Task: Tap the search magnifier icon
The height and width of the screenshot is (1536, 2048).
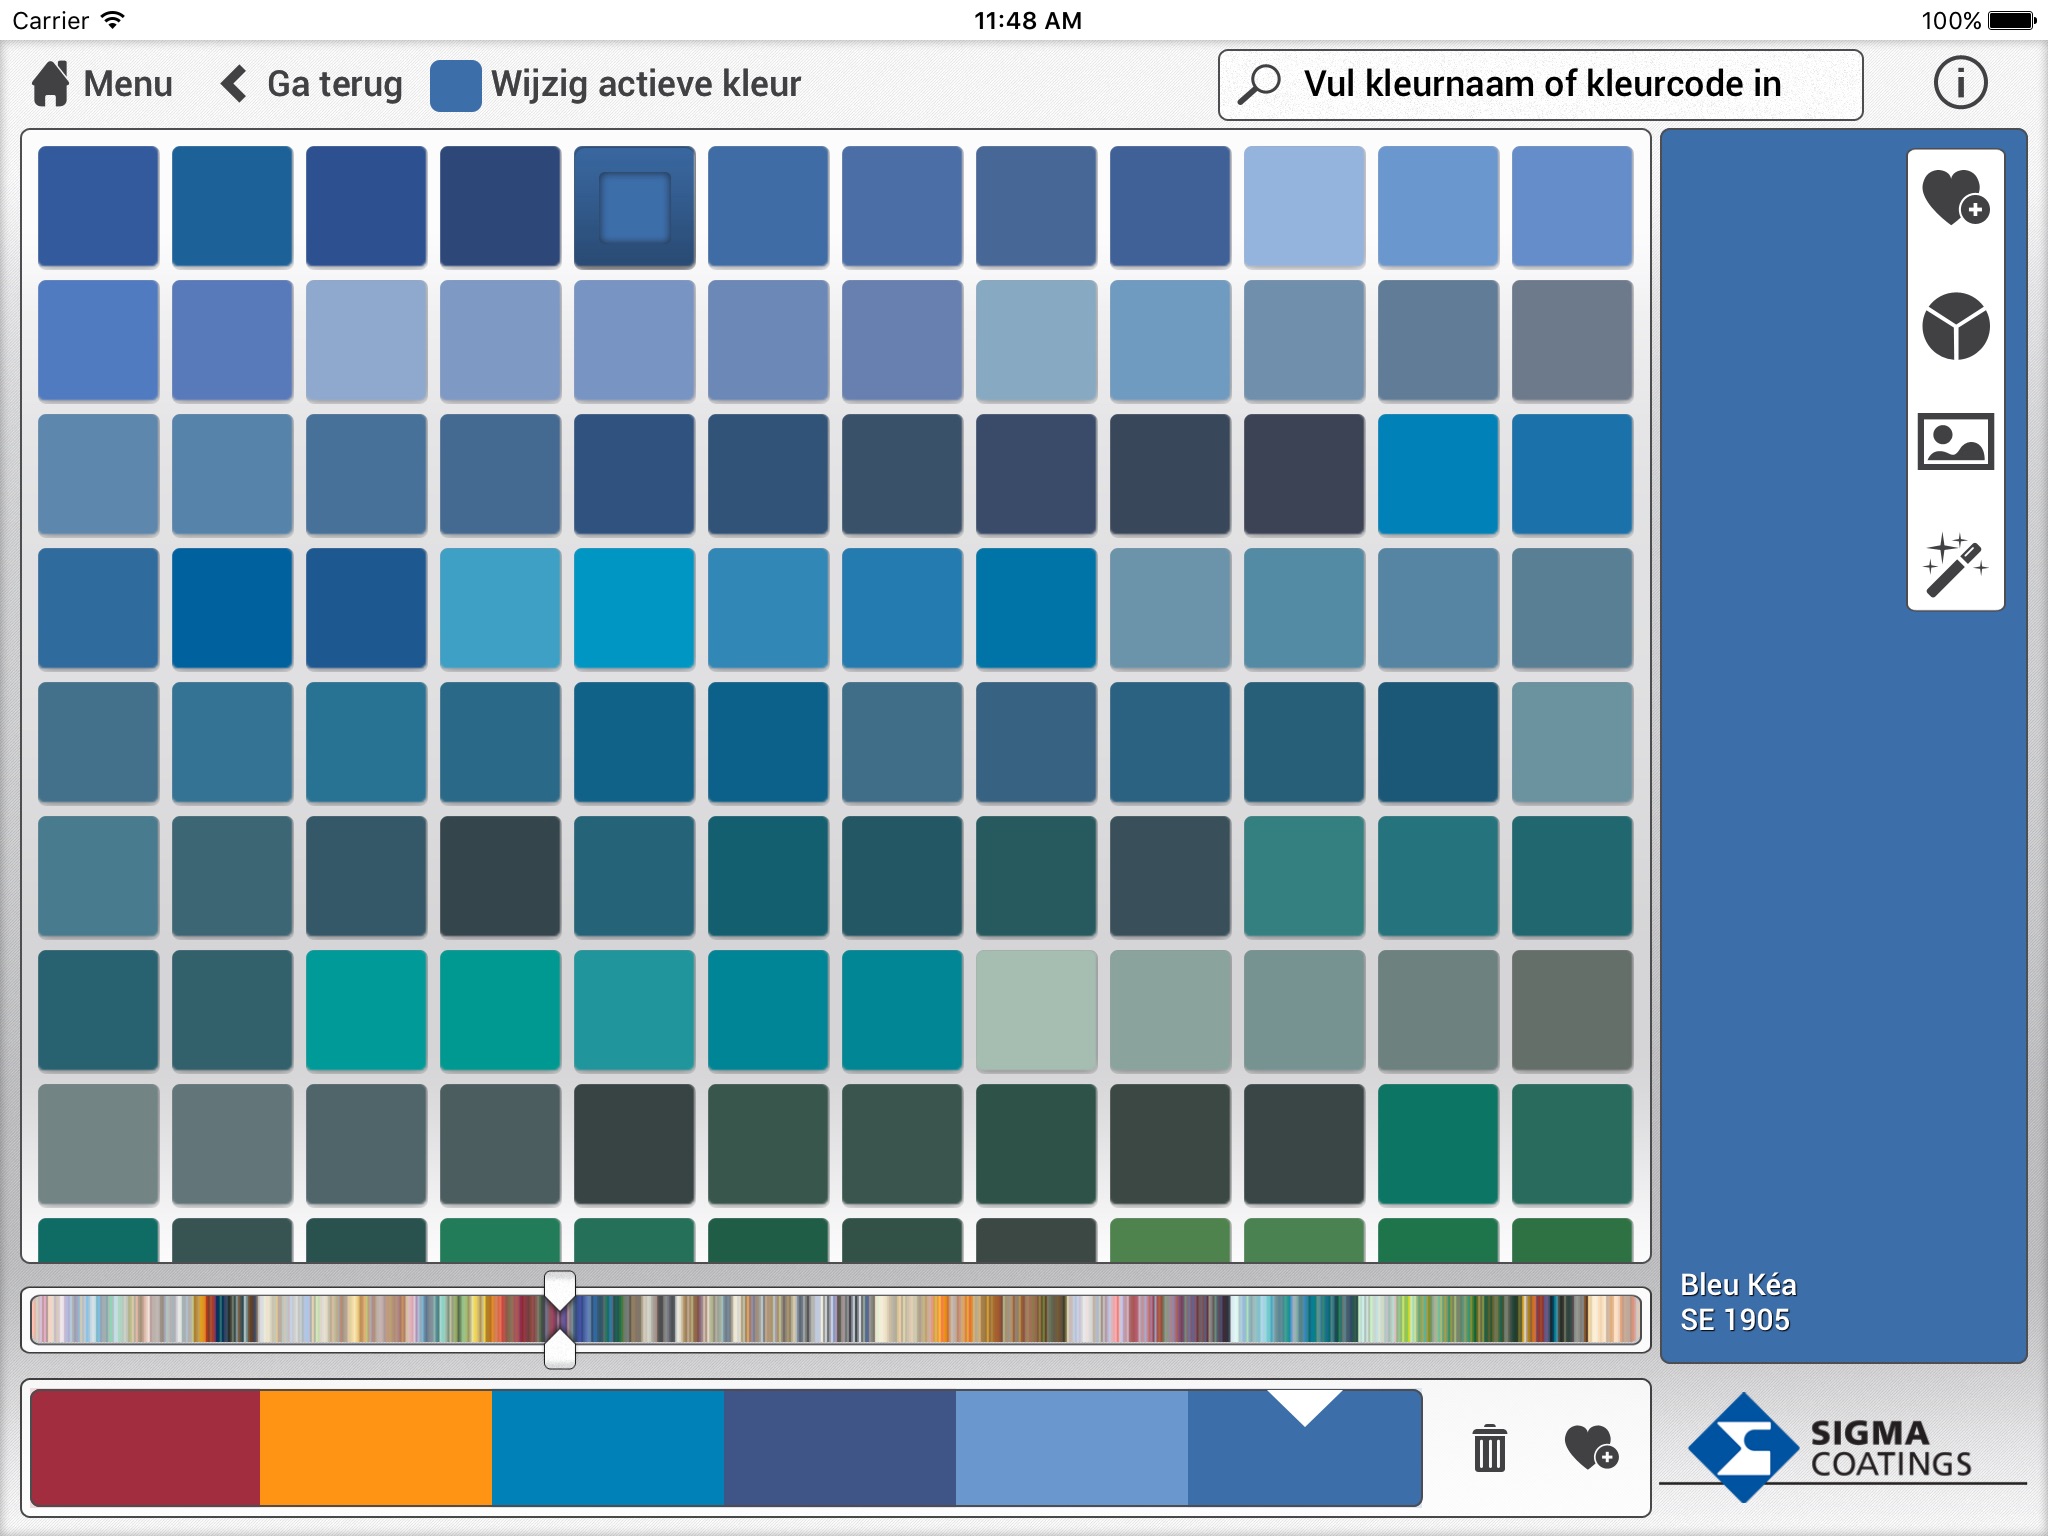Action: click(1259, 85)
